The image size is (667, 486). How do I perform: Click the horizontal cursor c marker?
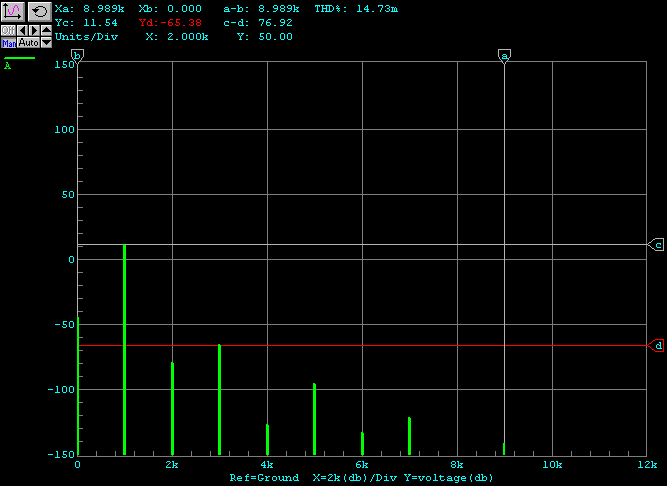657,244
